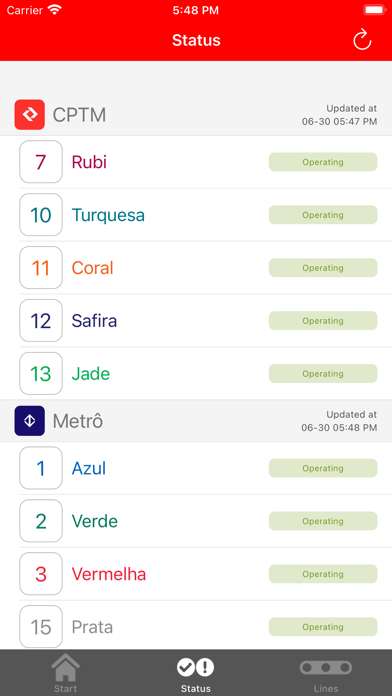Select the Verde line name

point(95,521)
